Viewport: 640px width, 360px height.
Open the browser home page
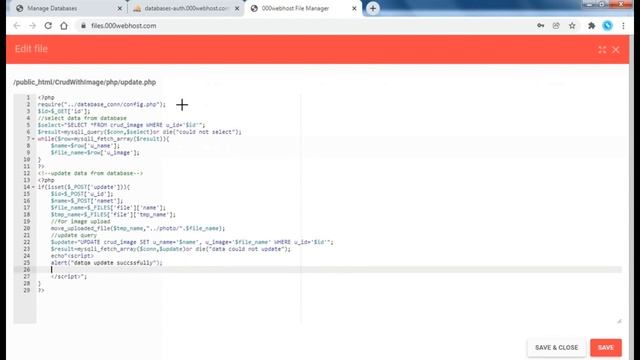(x=64, y=26)
